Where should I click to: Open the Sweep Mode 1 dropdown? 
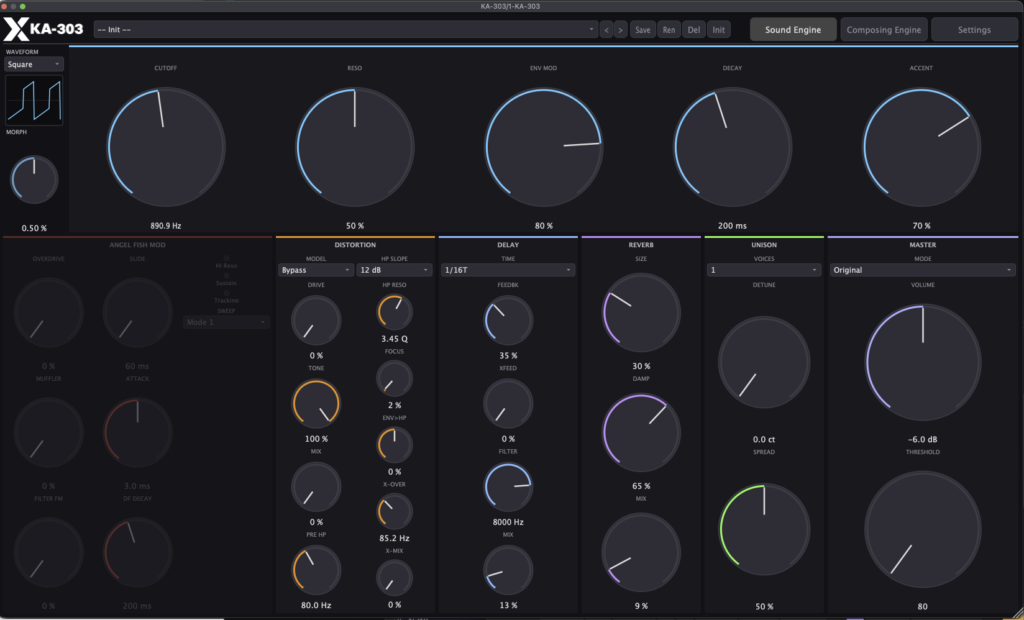[x=226, y=322]
